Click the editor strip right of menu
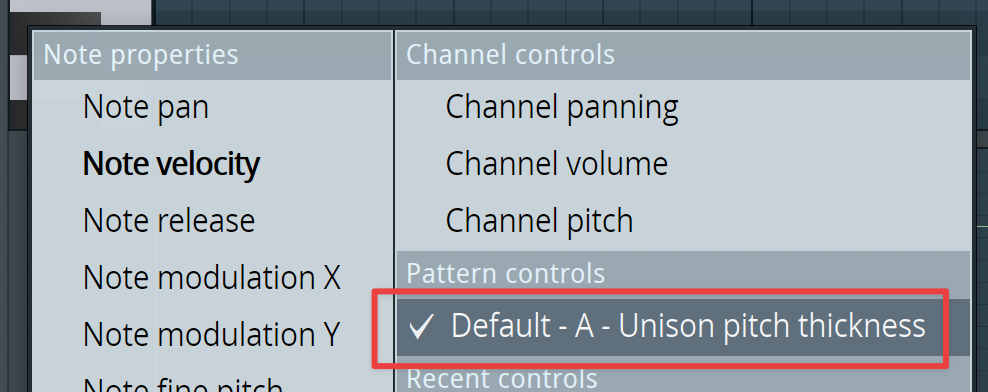This screenshot has height=392, width=988. pos(982,208)
